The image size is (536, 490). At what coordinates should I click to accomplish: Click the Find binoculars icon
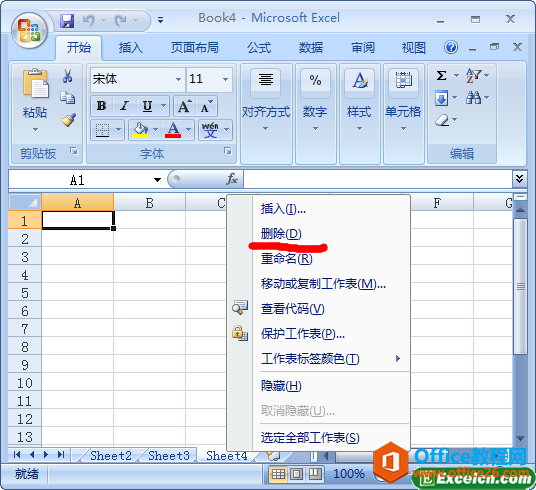pyautogui.click(x=473, y=98)
